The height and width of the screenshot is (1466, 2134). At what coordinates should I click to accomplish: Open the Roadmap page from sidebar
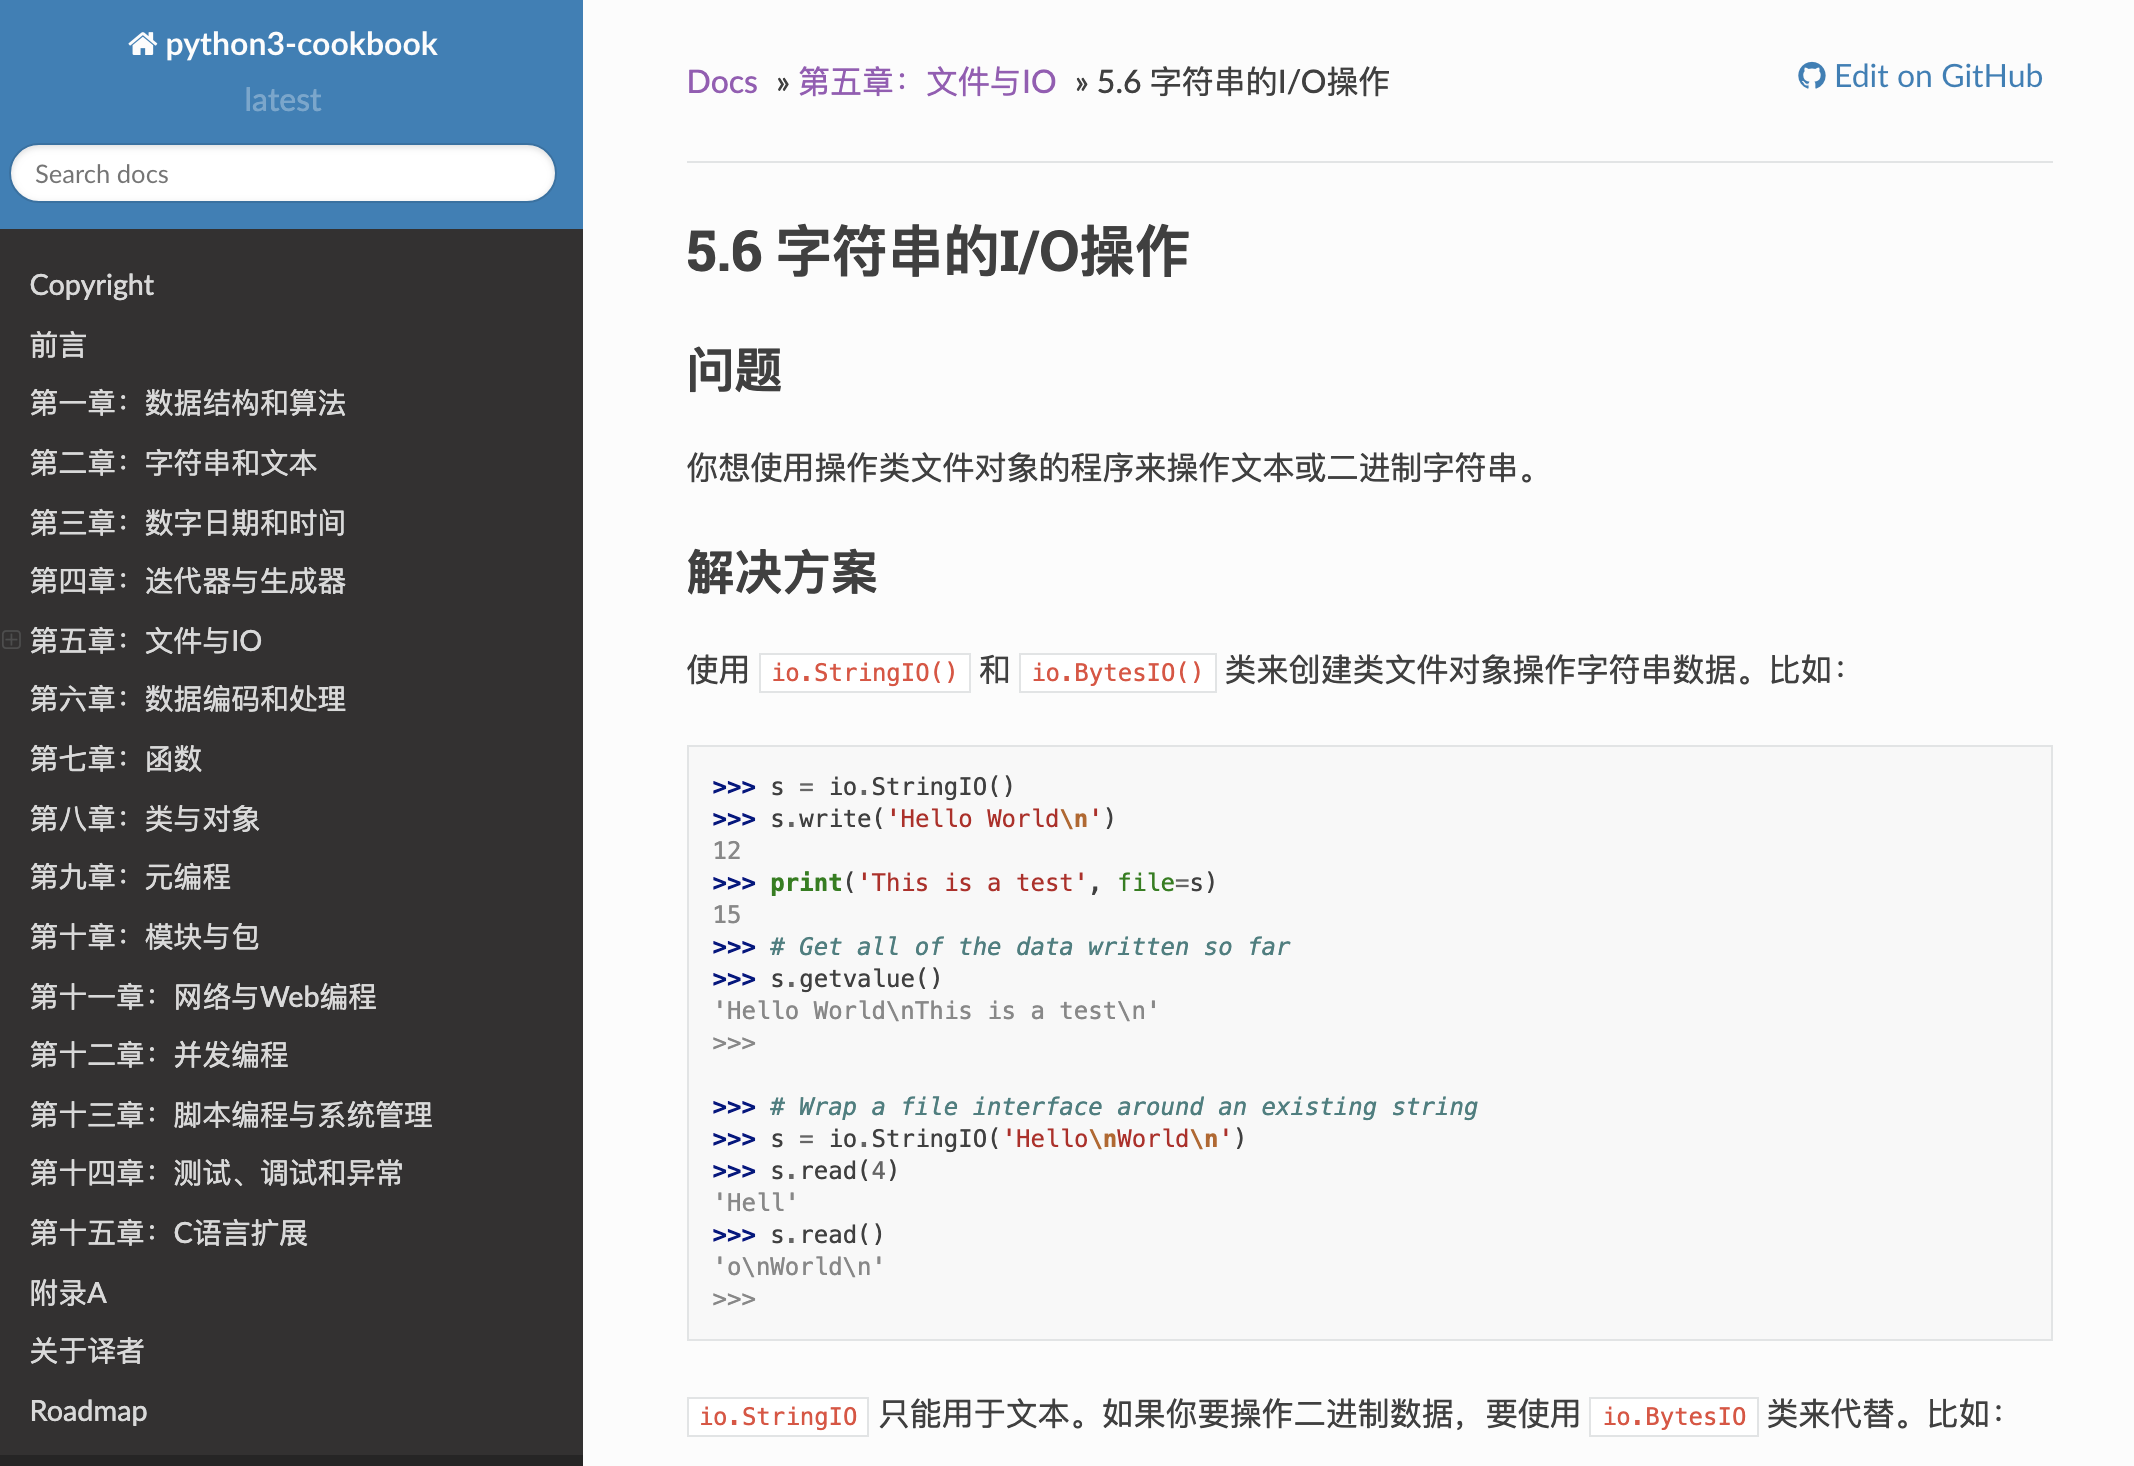[x=88, y=1410]
